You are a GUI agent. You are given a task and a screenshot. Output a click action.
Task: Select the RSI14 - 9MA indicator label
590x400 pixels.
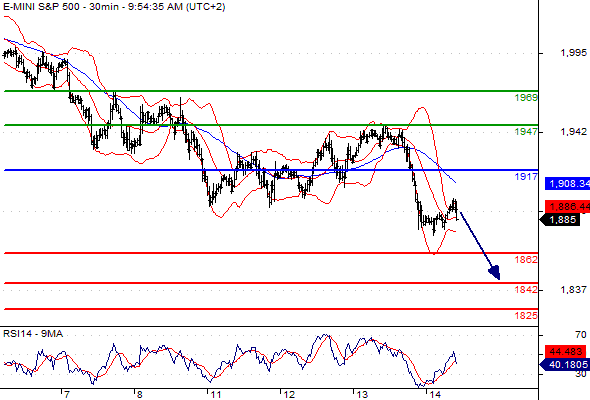(33, 334)
